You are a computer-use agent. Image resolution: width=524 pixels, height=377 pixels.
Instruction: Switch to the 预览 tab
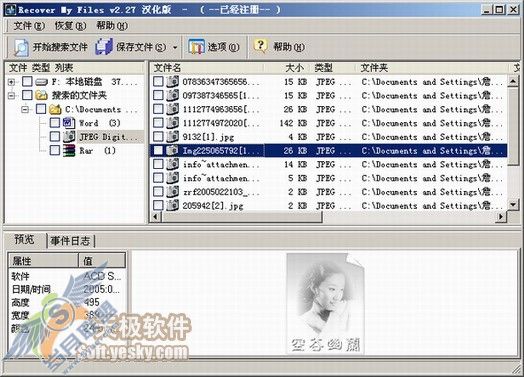(x=25, y=240)
